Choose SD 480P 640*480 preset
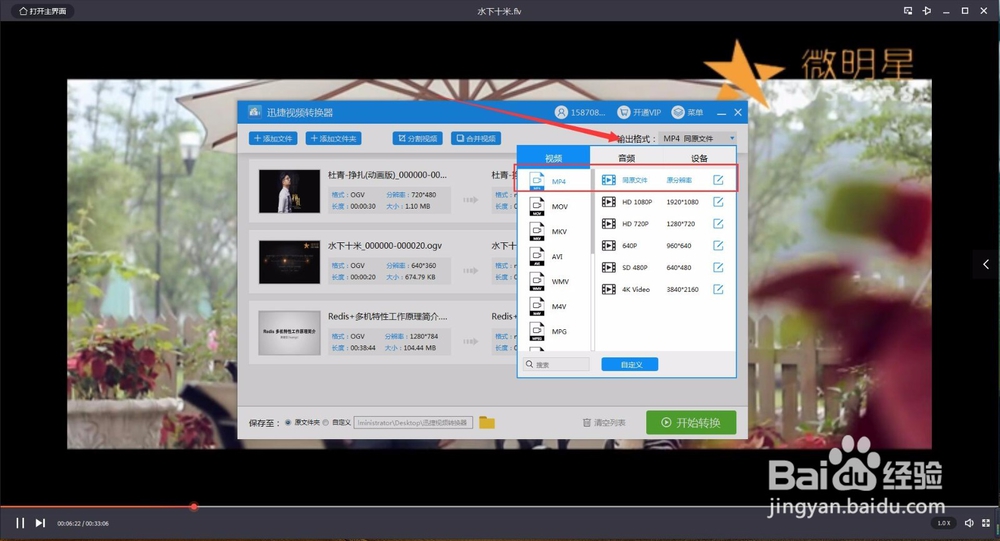 (663, 267)
